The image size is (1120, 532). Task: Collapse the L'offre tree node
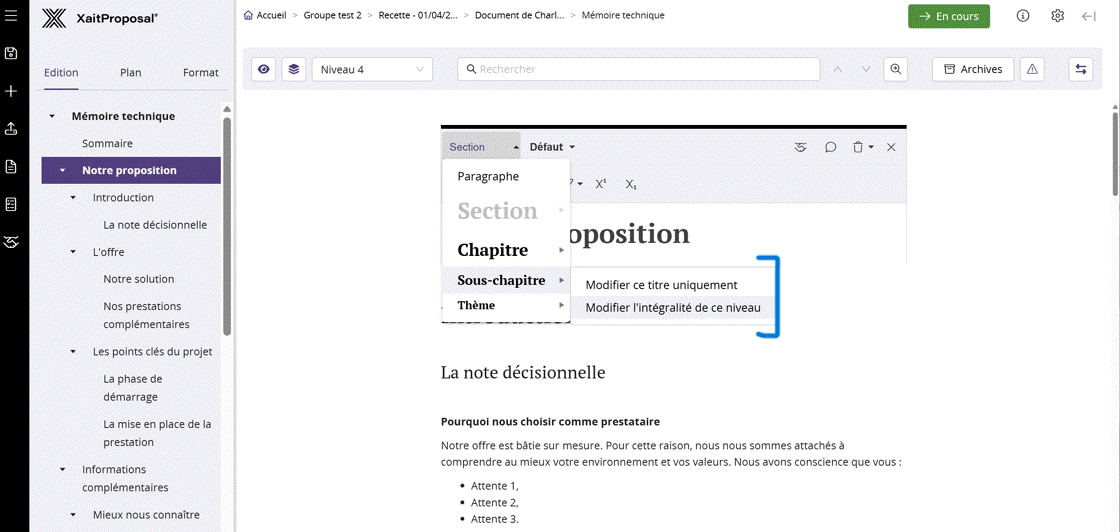point(73,252)
